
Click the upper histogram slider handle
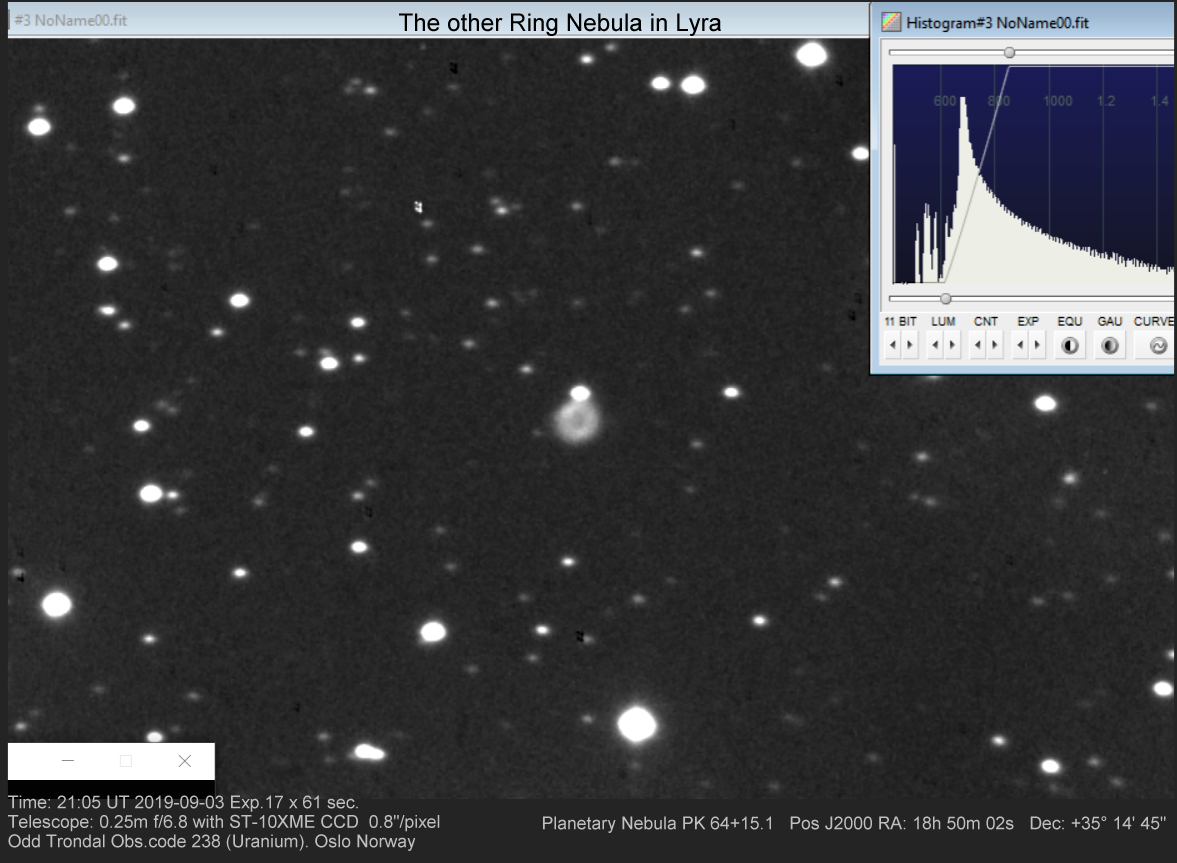1009,52
